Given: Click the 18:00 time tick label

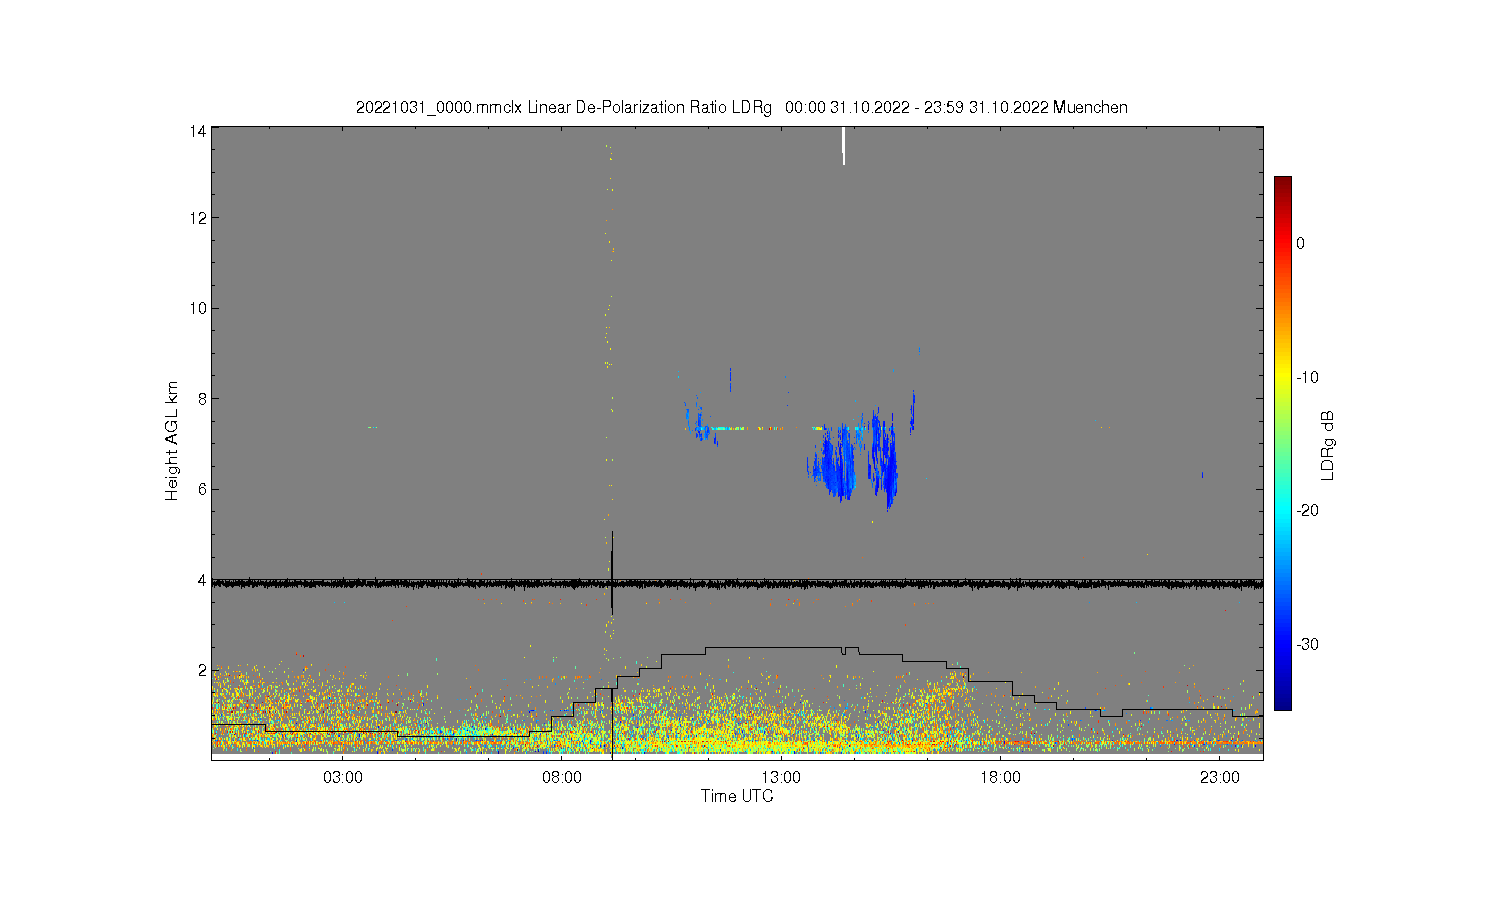Looking at the screenshot, I should (x=1000, y=778).
